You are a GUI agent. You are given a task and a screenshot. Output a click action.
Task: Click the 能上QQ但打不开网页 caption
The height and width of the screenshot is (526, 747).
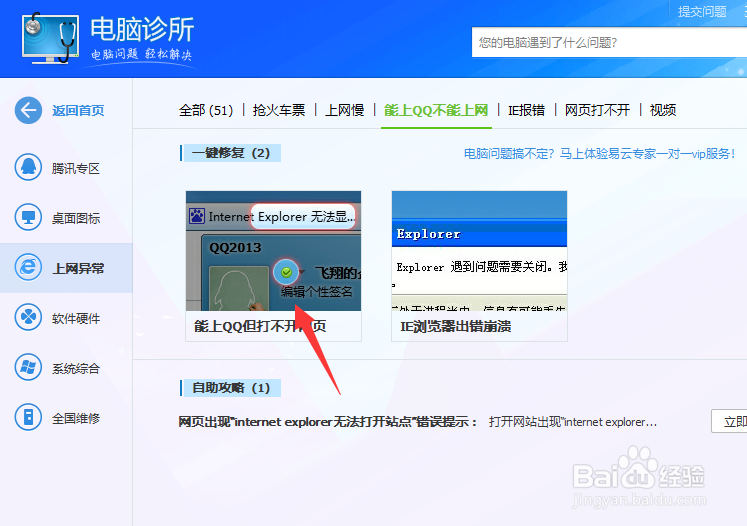(260, 326)
